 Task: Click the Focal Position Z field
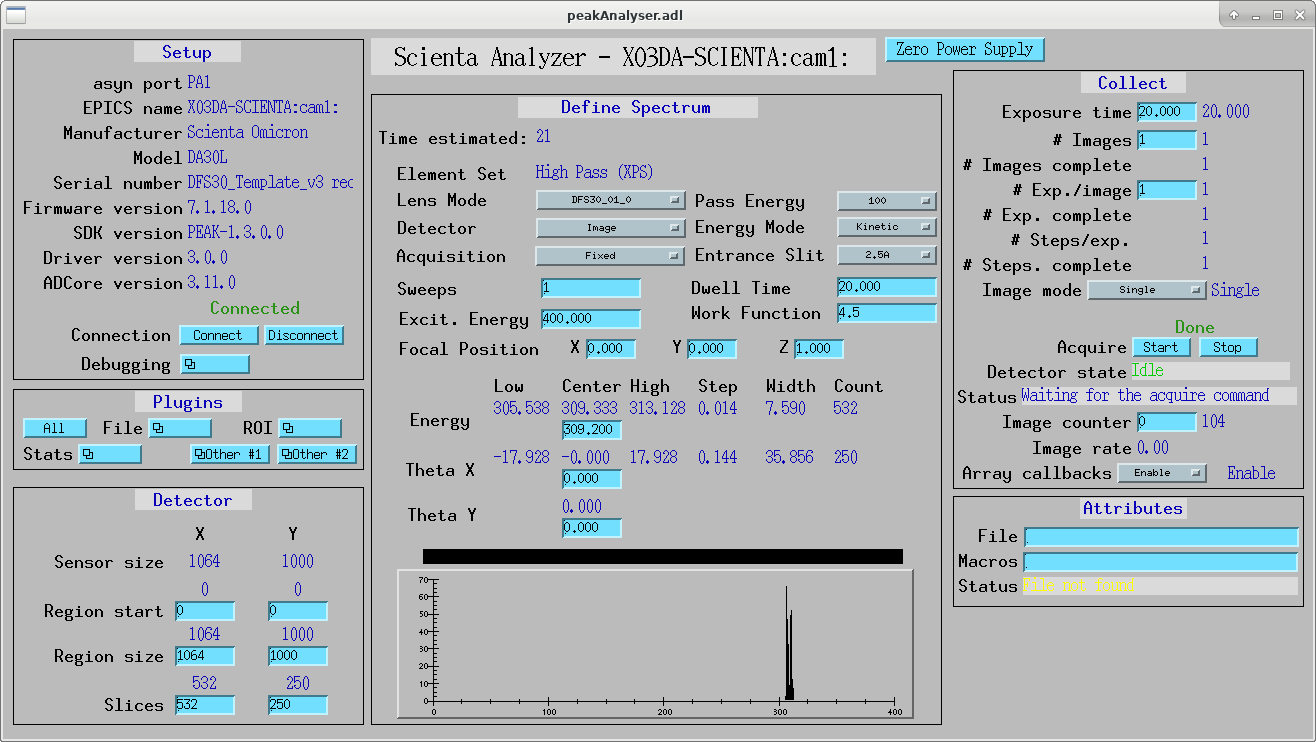tap(819, 349)
